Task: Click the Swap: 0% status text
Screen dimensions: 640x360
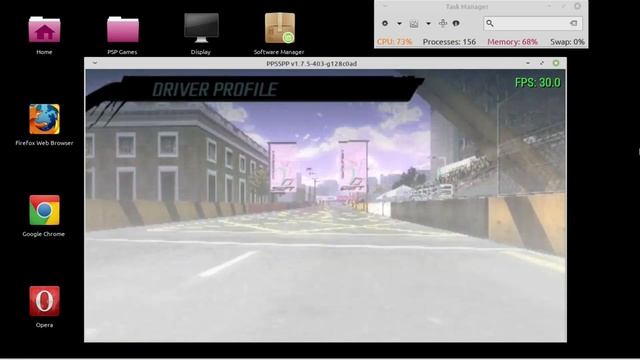Action: click(x=567, y=42)
